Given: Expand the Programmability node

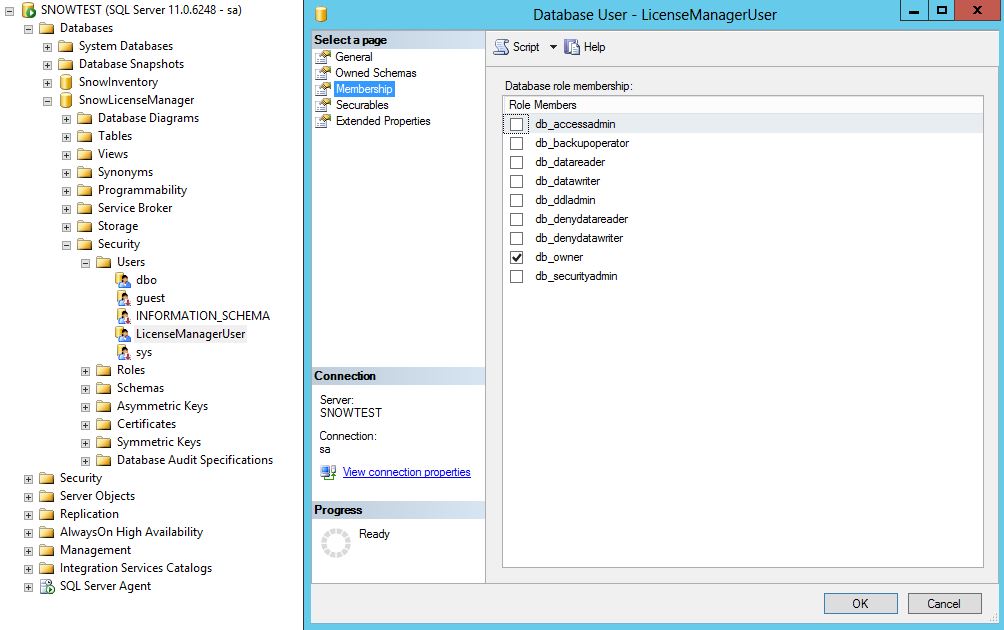Looking at the screenshot, I should [x=67, y=191].
